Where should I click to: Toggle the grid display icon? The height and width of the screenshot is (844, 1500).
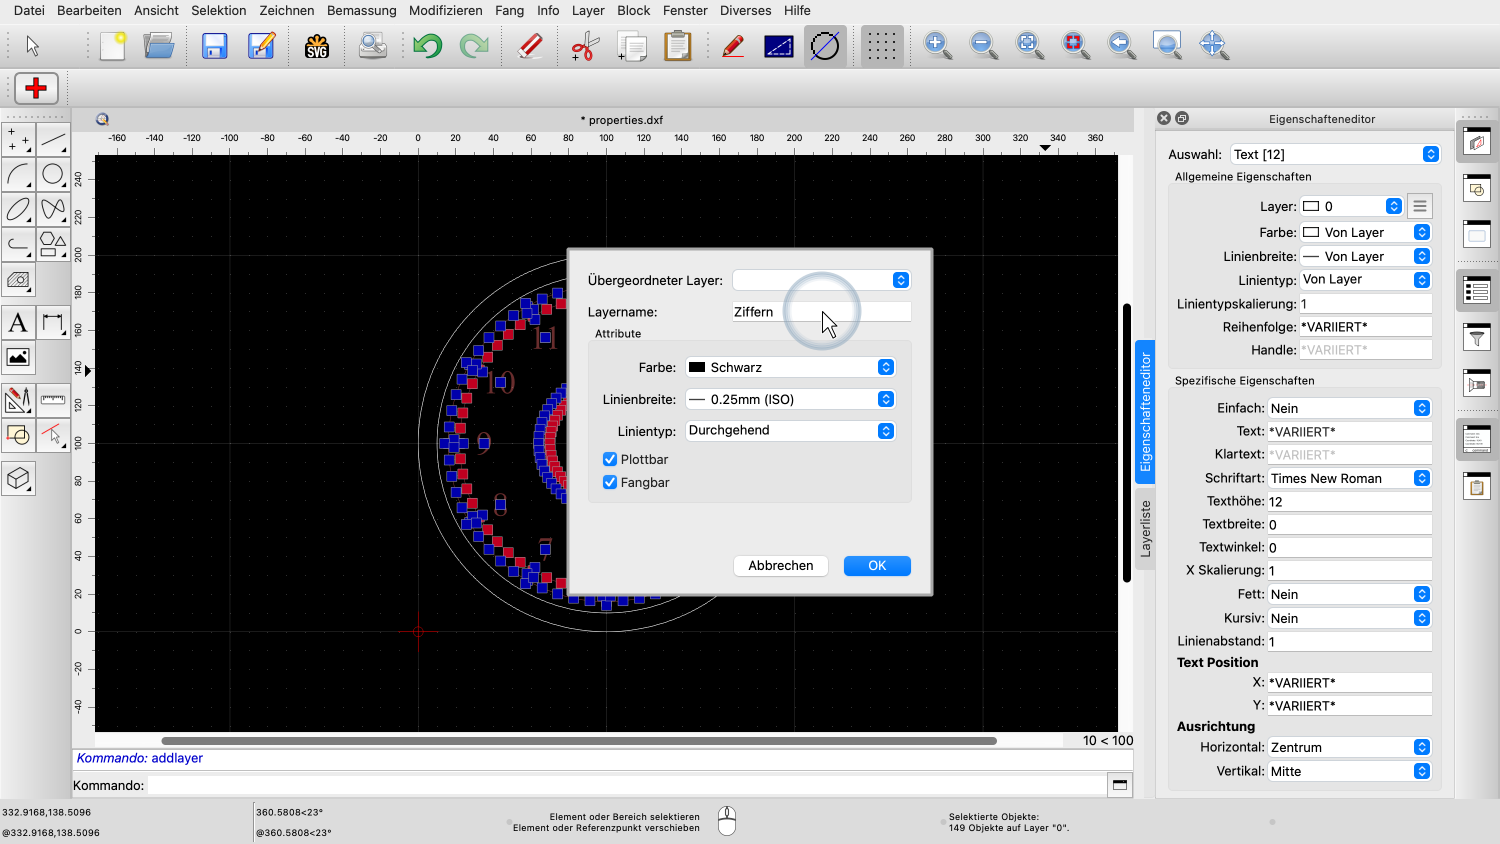[881, 46]
